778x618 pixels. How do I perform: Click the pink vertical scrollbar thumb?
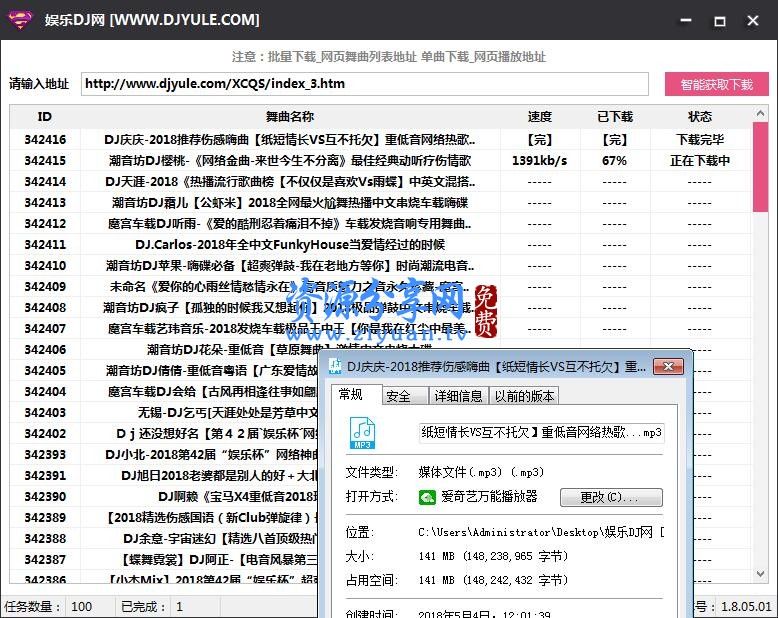point(760,167)
